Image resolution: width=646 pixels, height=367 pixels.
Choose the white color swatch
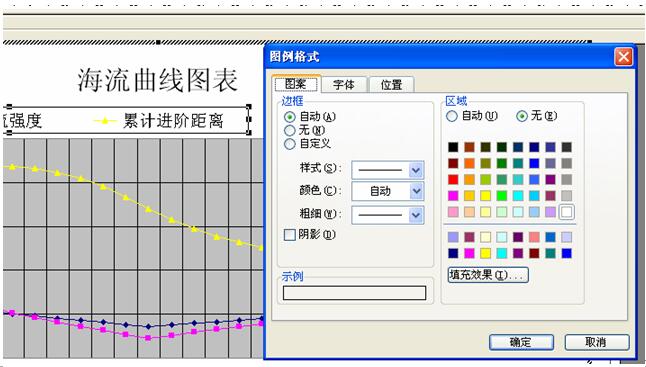coord(567,212)
